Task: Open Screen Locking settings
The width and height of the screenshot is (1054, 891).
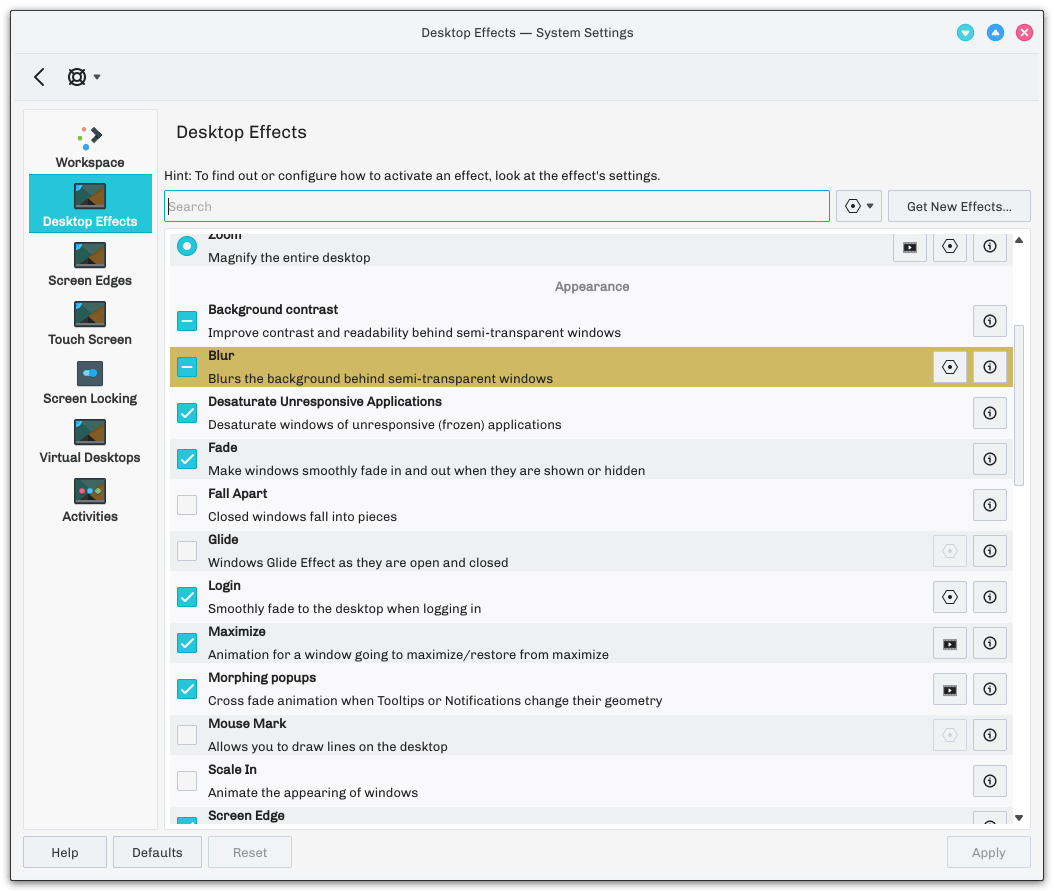Action: click(90, 382)
